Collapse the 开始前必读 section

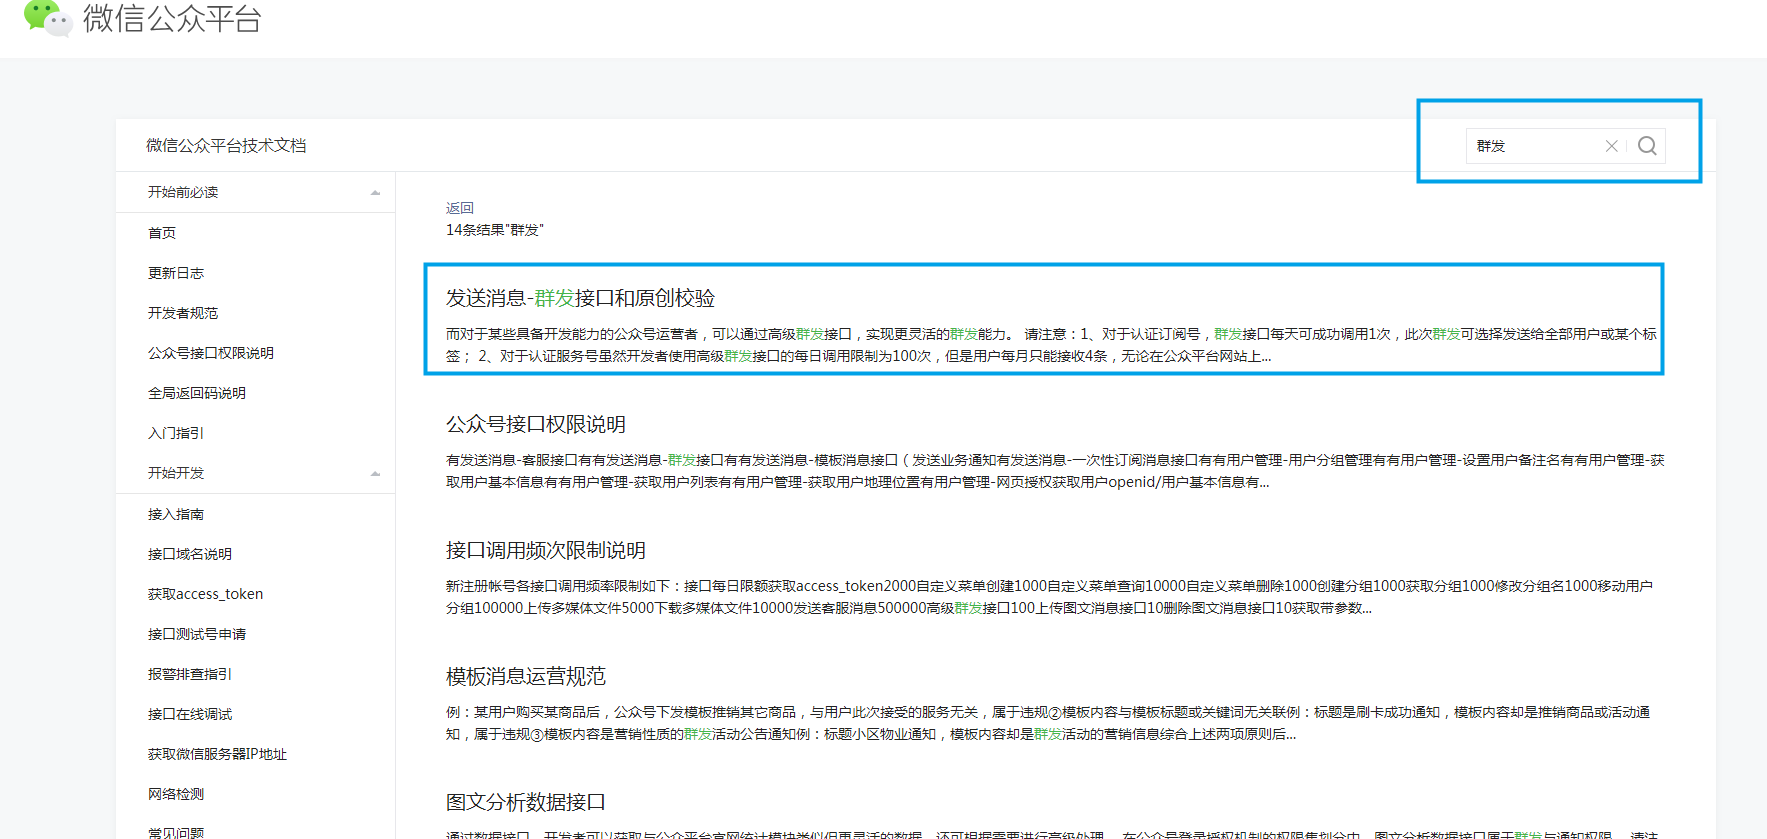pyautogui.click(x=375, y=192)
